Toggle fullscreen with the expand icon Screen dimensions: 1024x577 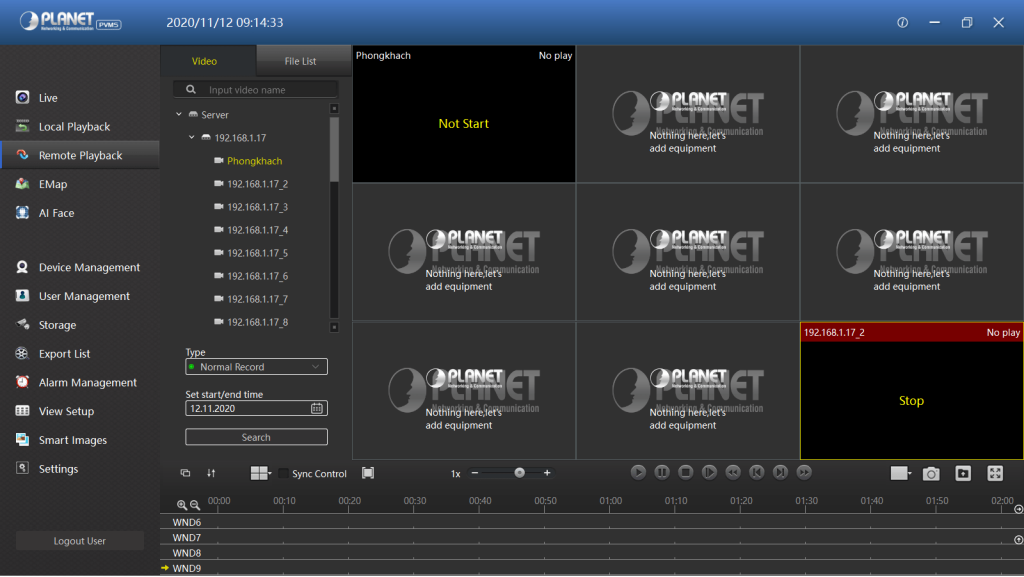coord(995,474)
